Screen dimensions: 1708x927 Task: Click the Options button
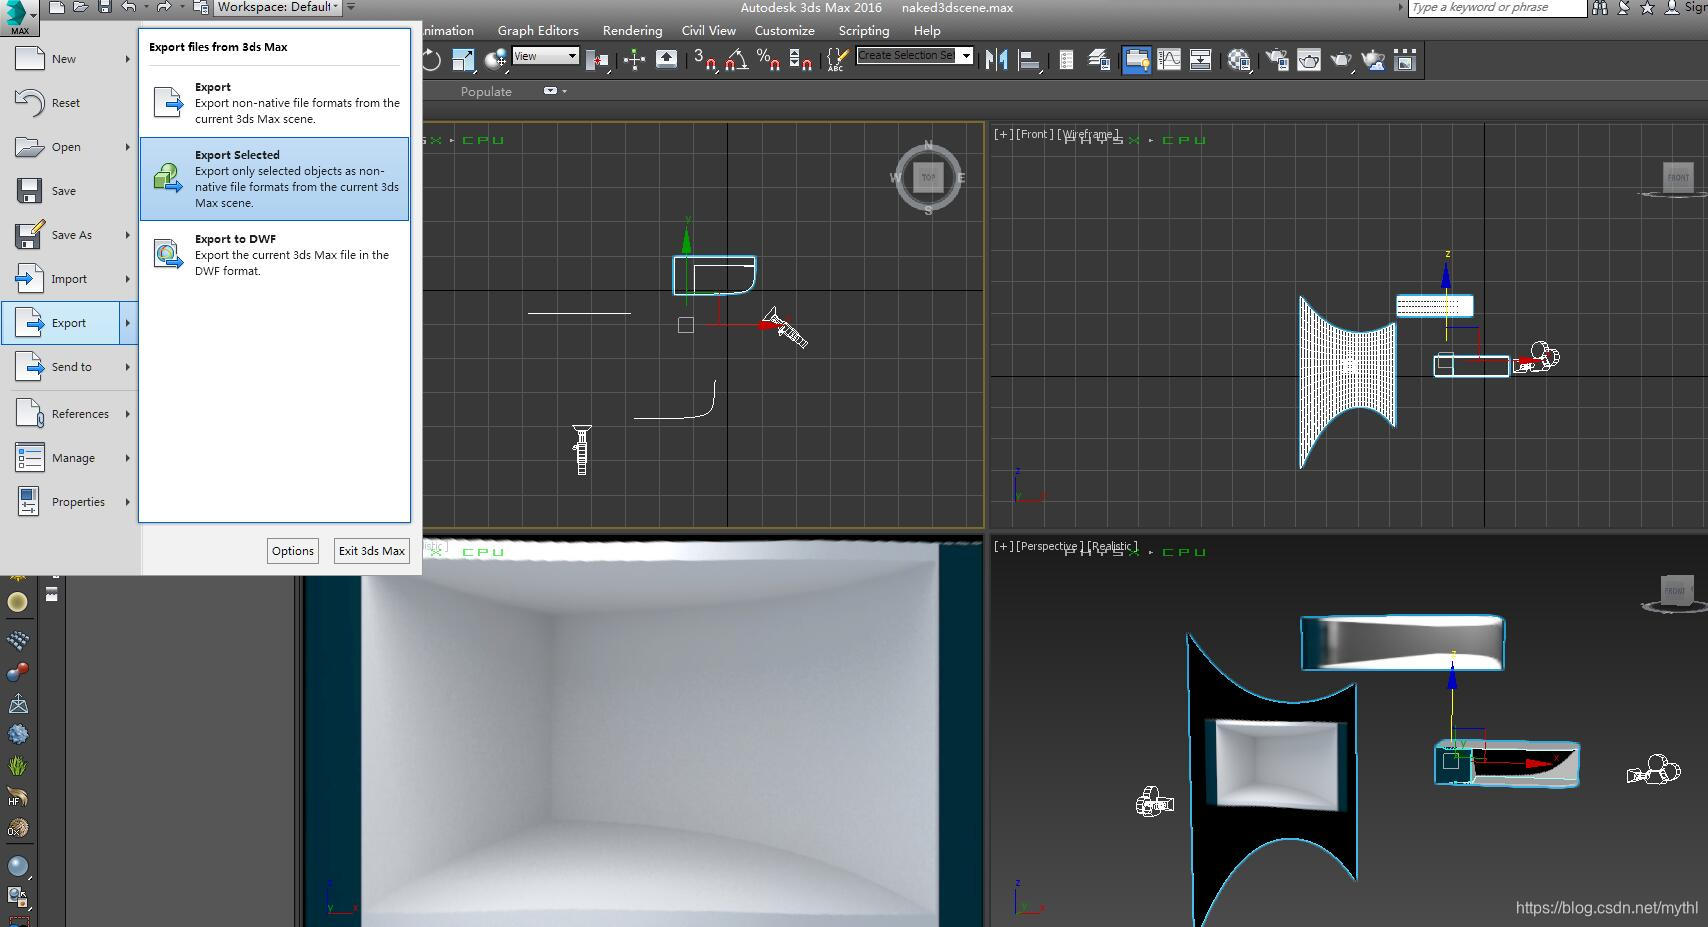[x=293, y=551]
